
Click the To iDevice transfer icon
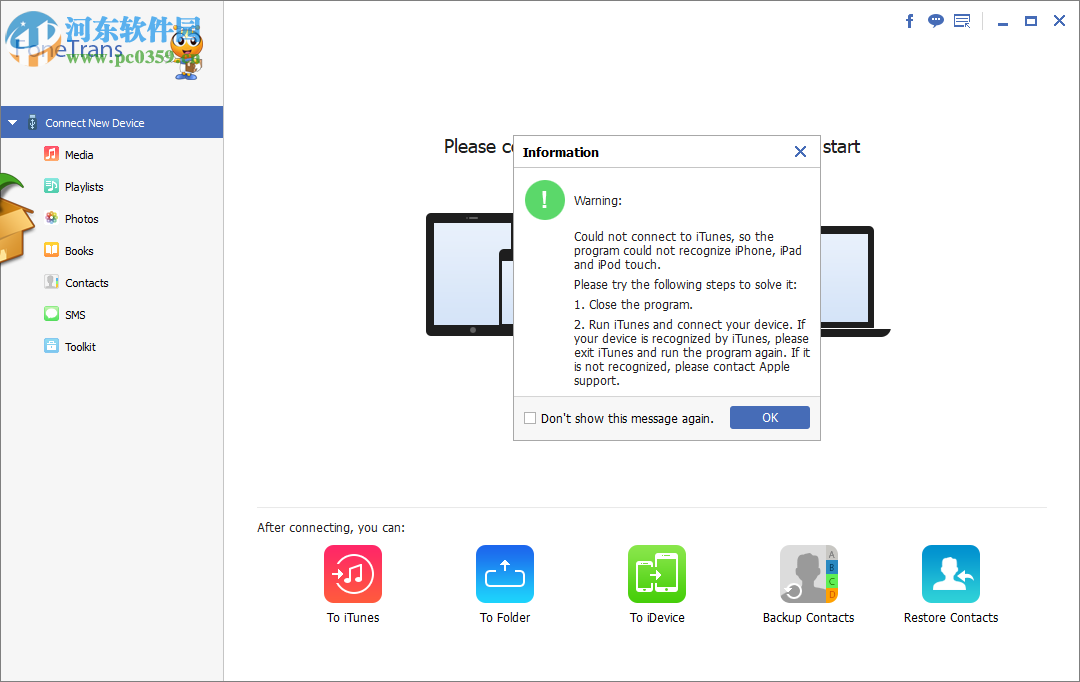pyautogui.click(x=657, y=574)
